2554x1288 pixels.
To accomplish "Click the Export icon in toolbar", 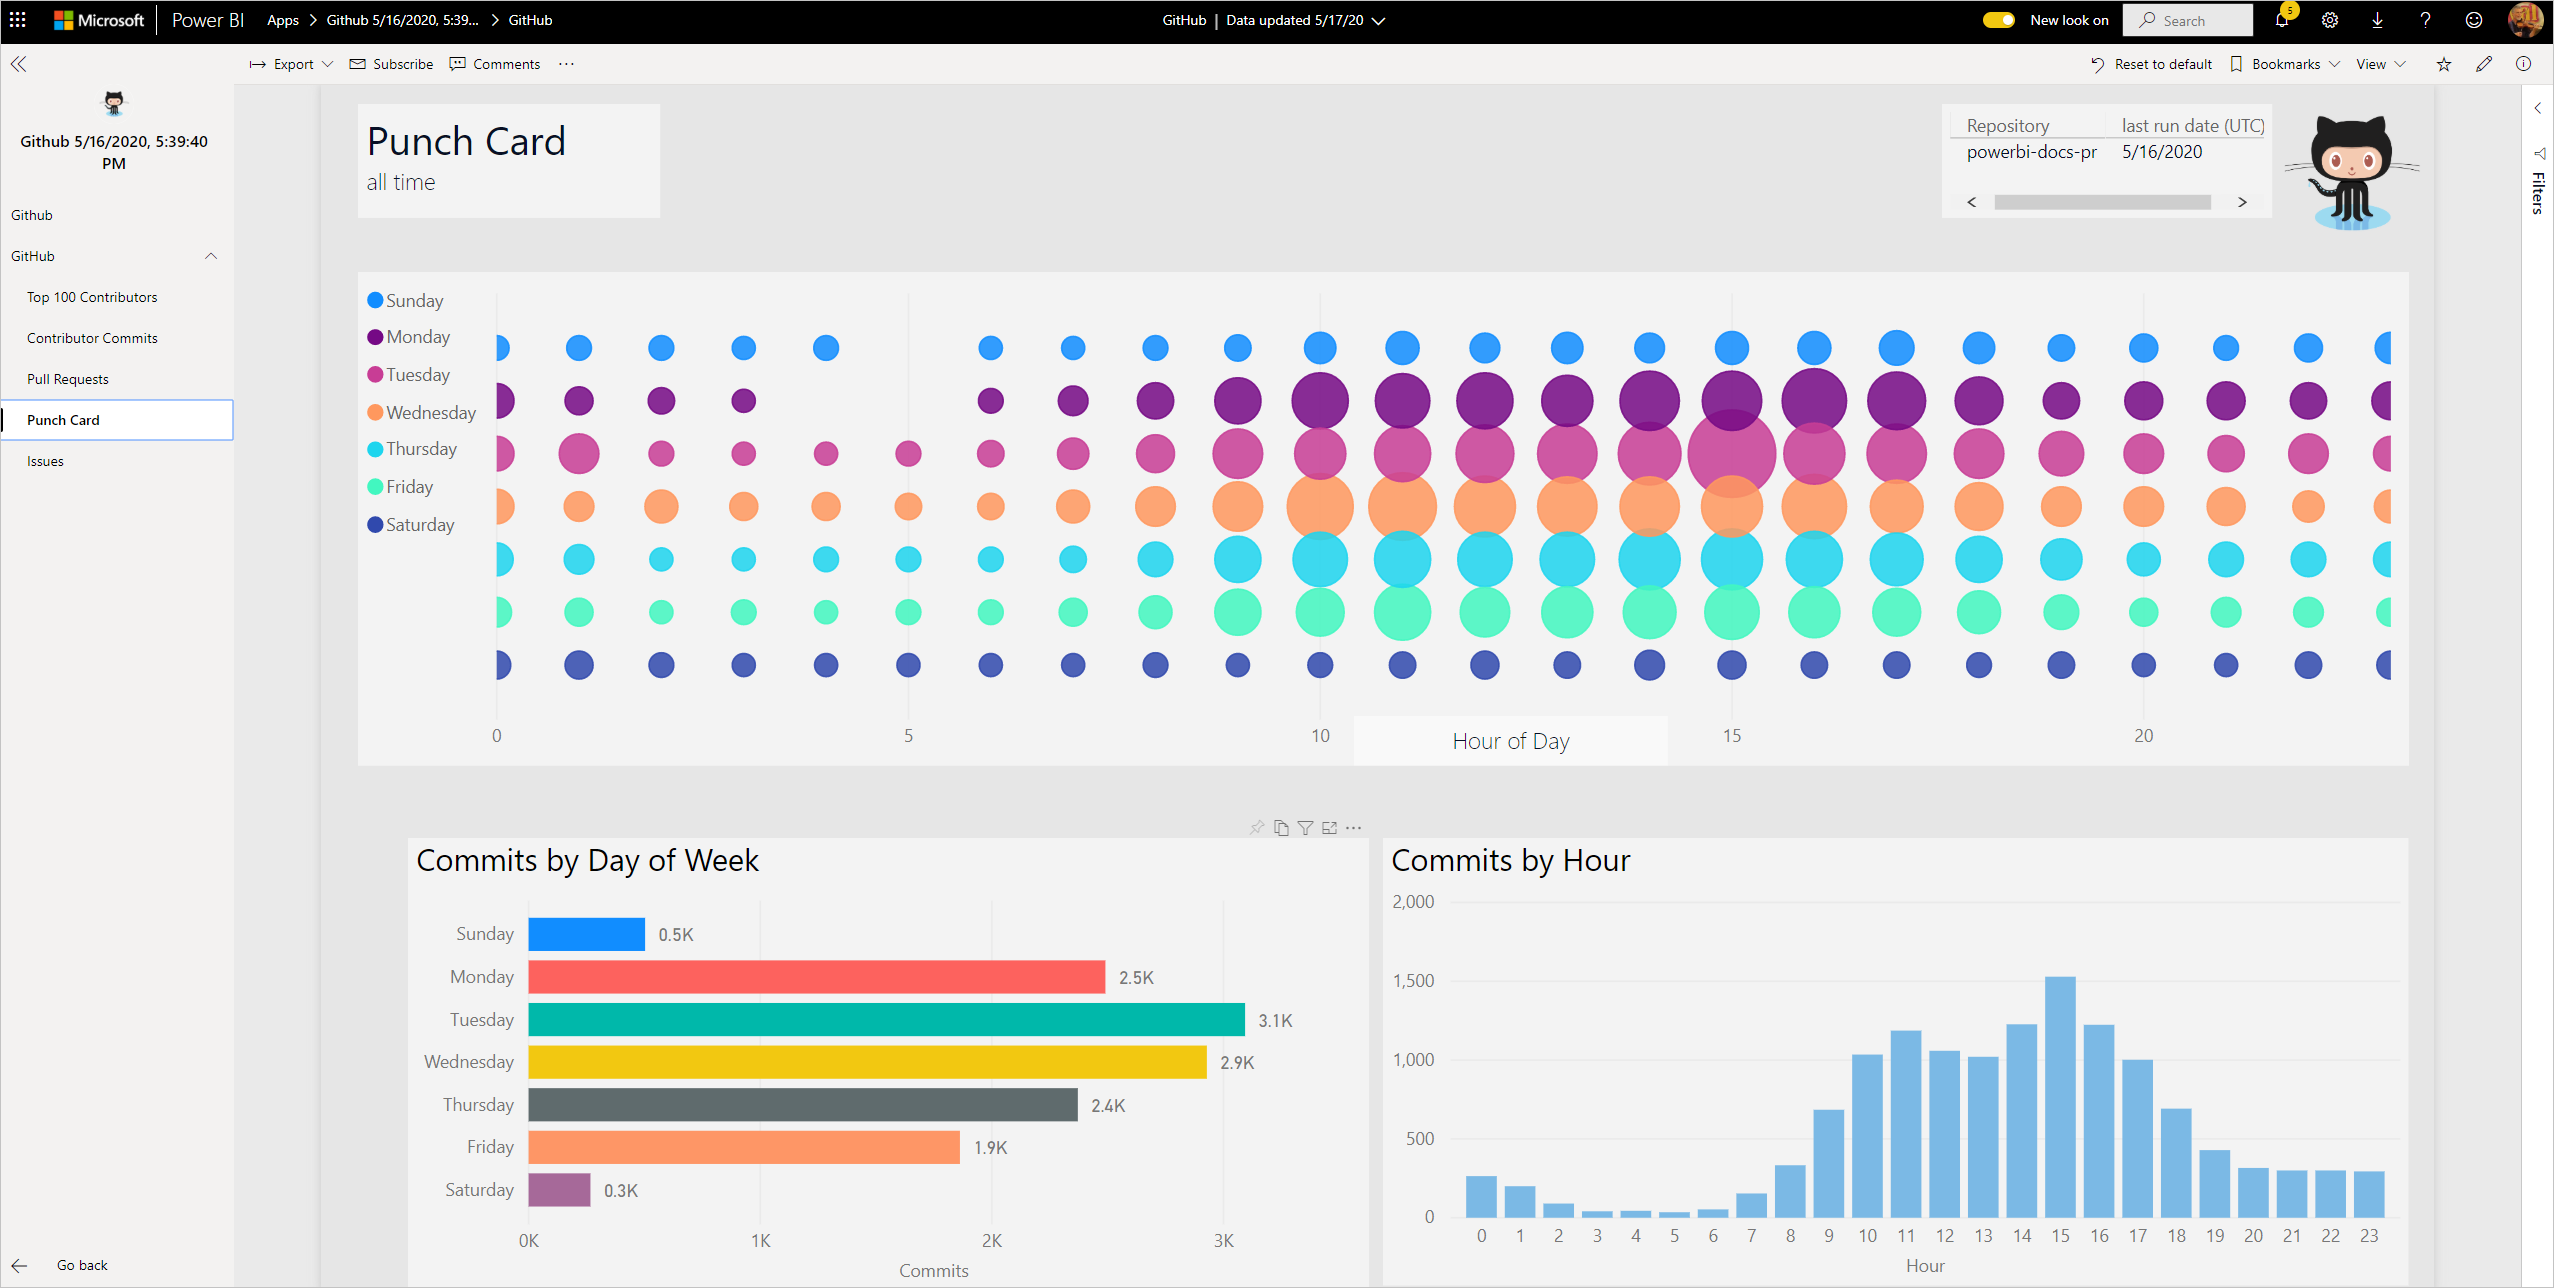I will [x=287, y=62].
